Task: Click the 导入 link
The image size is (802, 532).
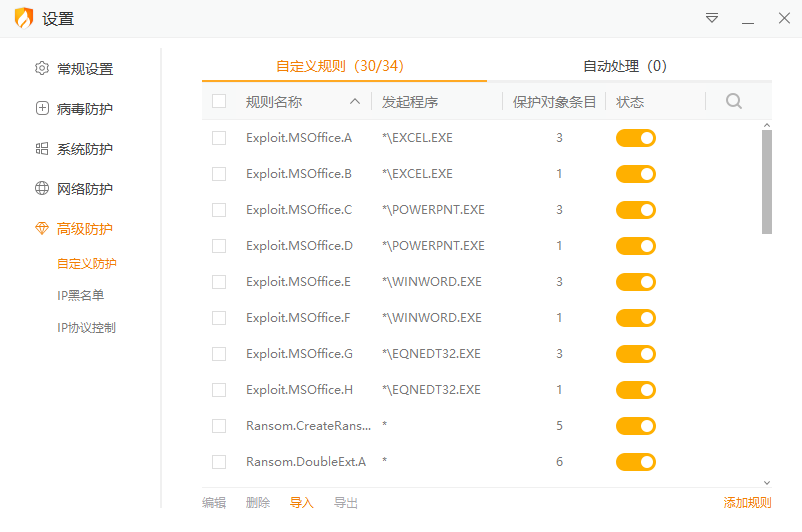Action: pyautogui.click(x=302, y=503)
